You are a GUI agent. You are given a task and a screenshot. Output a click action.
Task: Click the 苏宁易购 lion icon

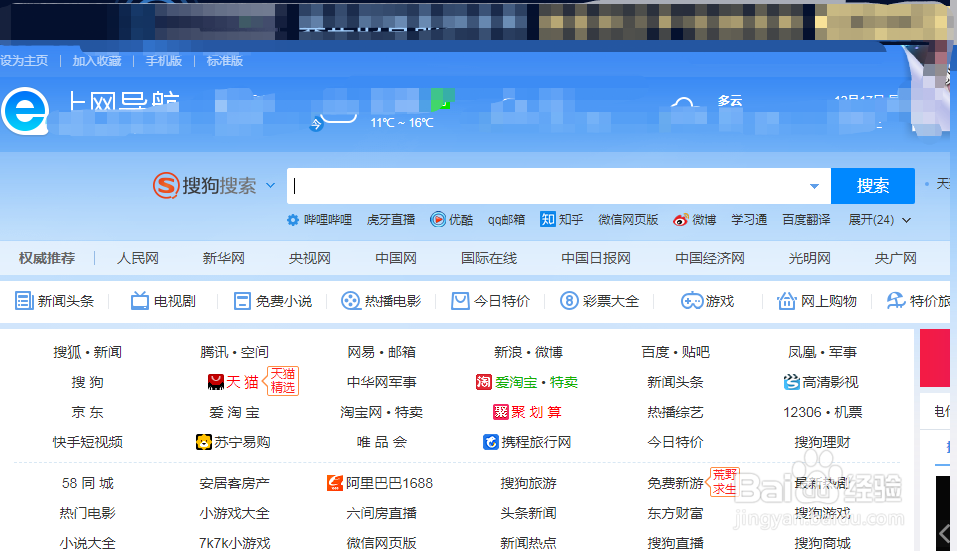pos(203,442)
